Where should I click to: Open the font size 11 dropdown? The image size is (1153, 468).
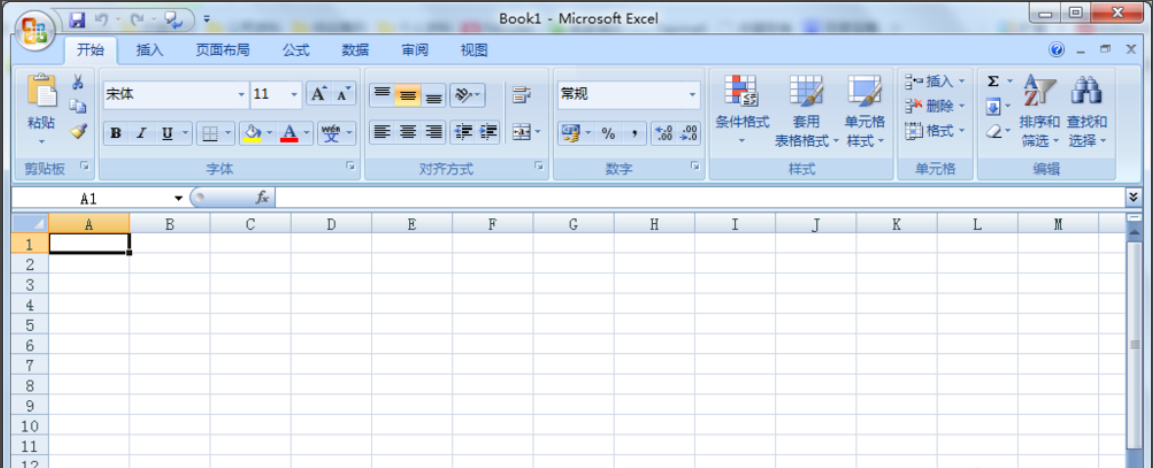tap(294, 95)
